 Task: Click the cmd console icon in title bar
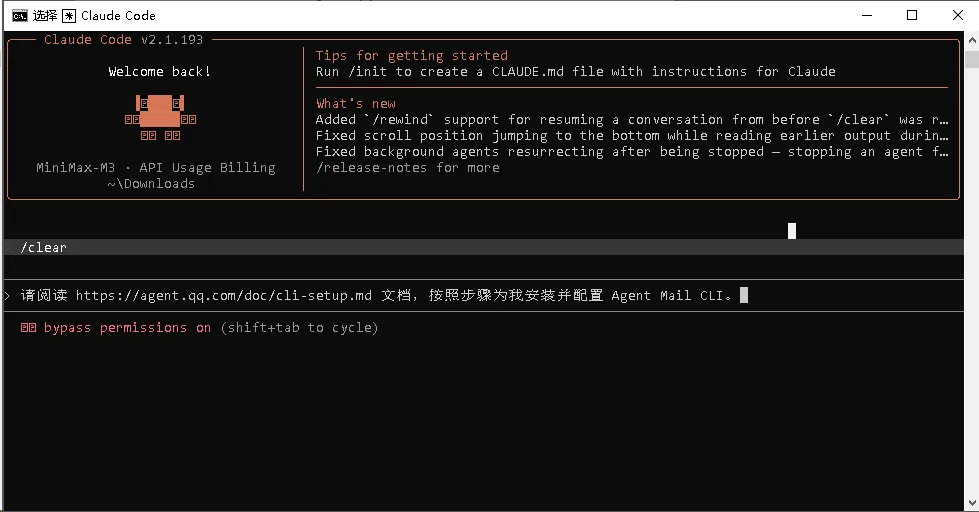[19, 16]
